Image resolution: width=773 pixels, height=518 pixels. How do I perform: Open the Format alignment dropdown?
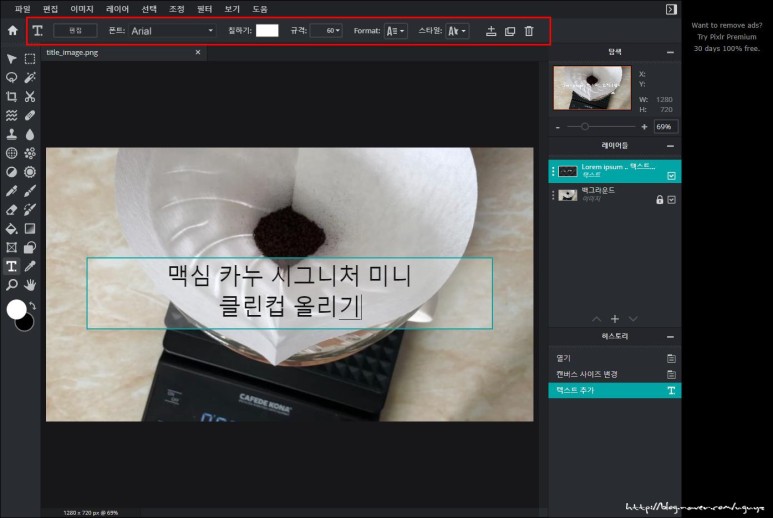[396, 31]
